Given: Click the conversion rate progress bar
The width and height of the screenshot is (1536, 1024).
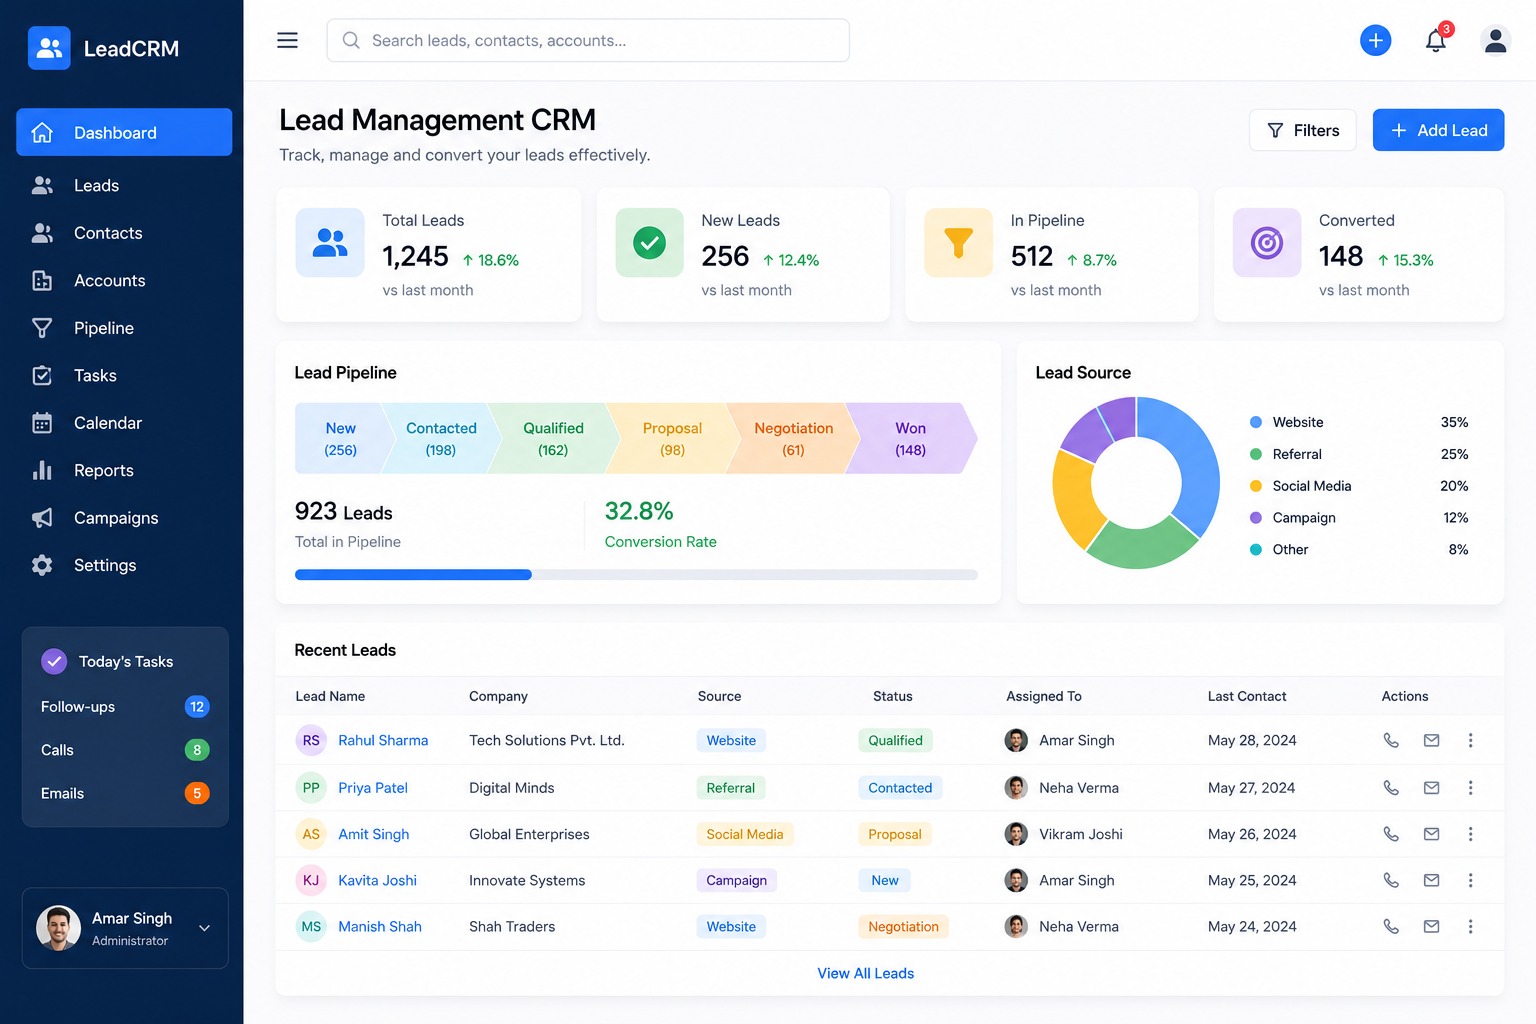Looking at the screenshot, I should [x=636, y=575].
